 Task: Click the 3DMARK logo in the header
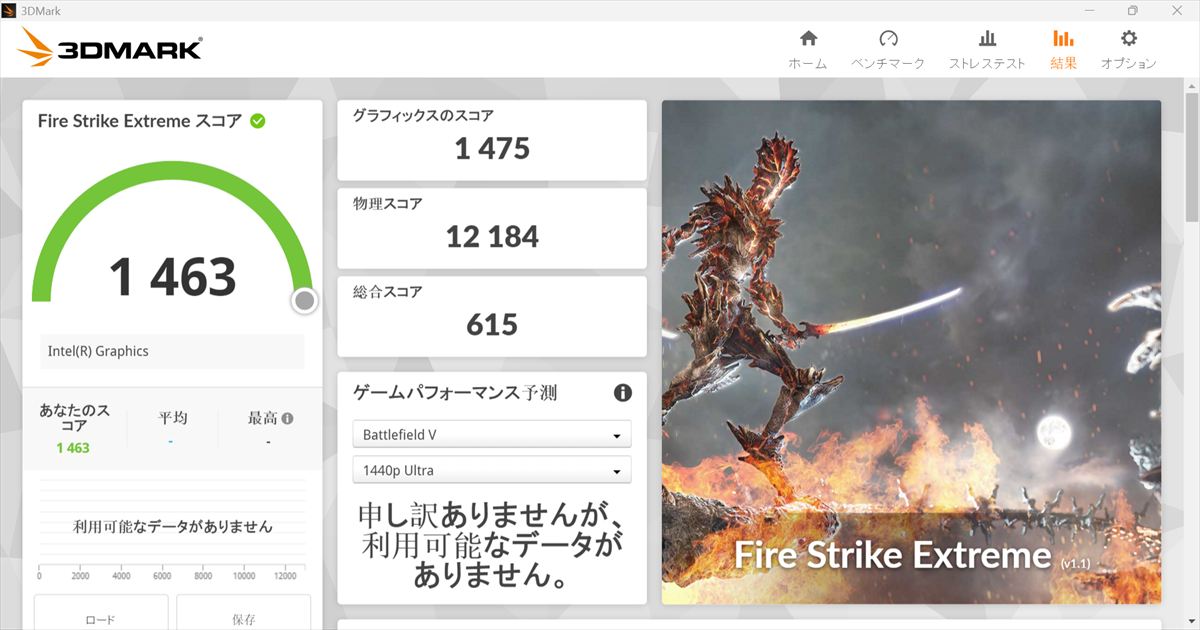110,48
